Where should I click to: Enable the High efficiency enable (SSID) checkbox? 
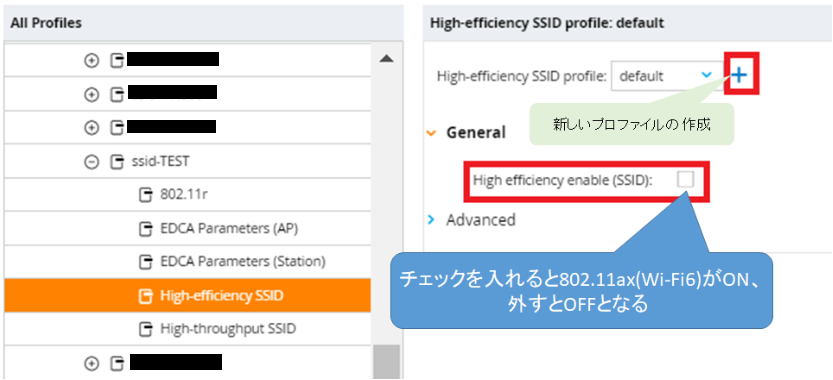(685, 180)
